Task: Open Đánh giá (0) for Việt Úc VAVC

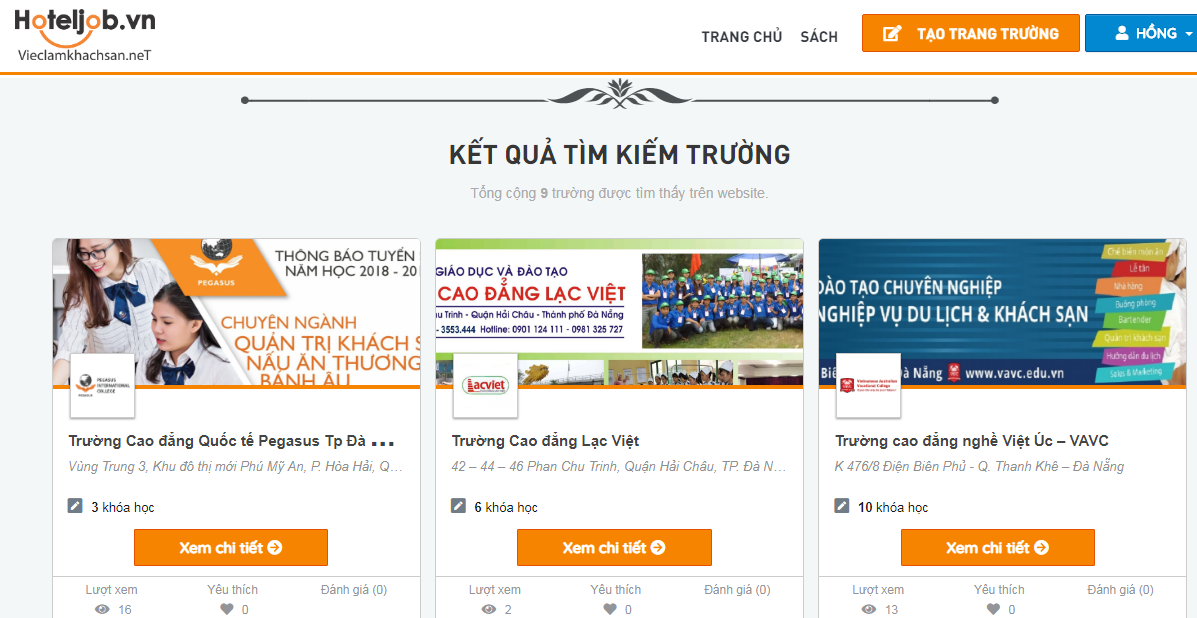Action: click(x=1121, y=590)
